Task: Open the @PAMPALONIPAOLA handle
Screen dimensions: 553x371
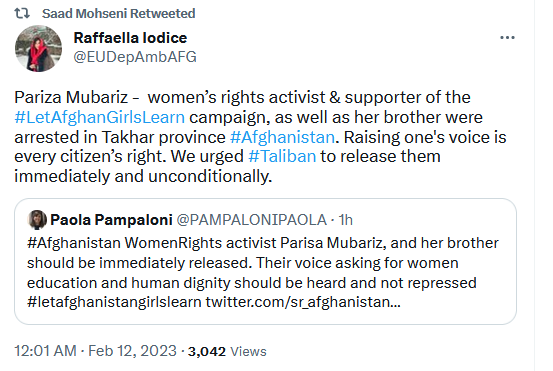Action: (x=251, y=220)
